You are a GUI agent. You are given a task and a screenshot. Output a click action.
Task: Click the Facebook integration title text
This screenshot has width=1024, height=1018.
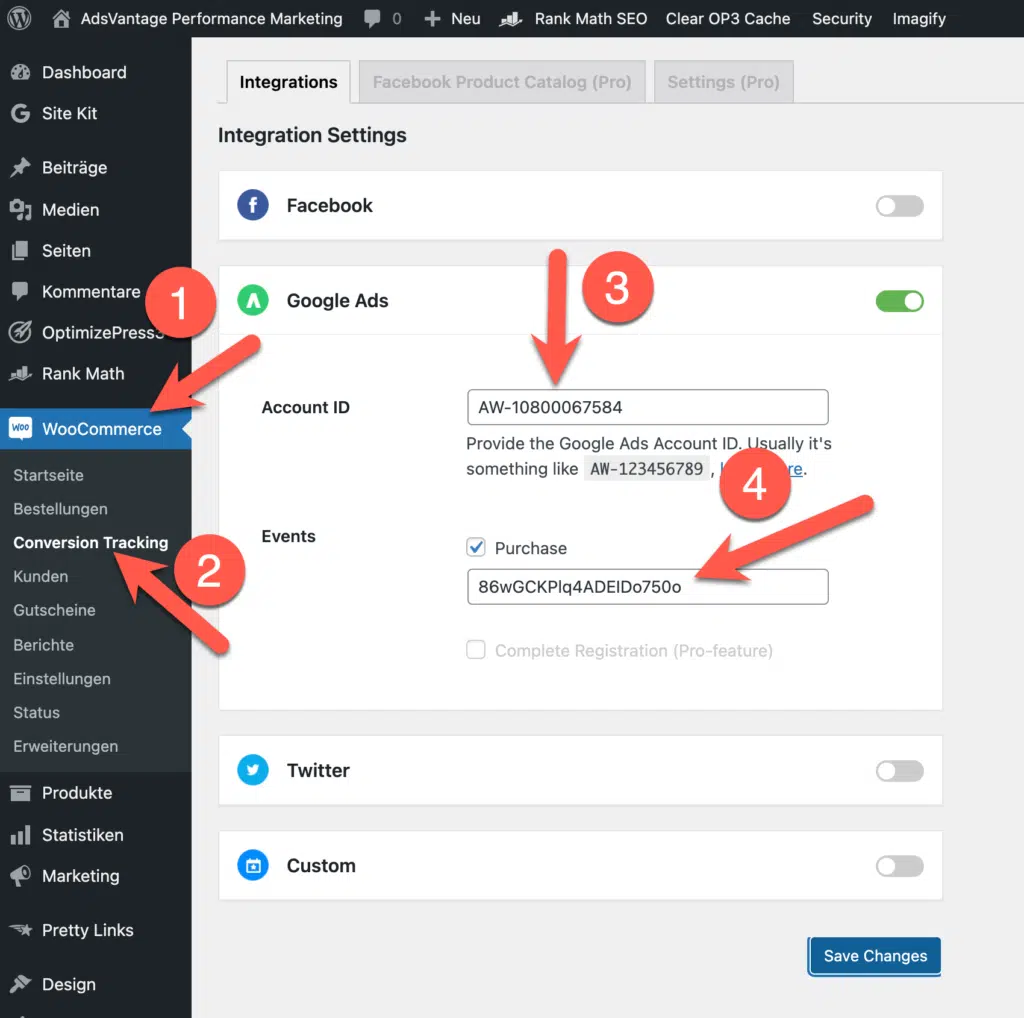coord(330,206)
